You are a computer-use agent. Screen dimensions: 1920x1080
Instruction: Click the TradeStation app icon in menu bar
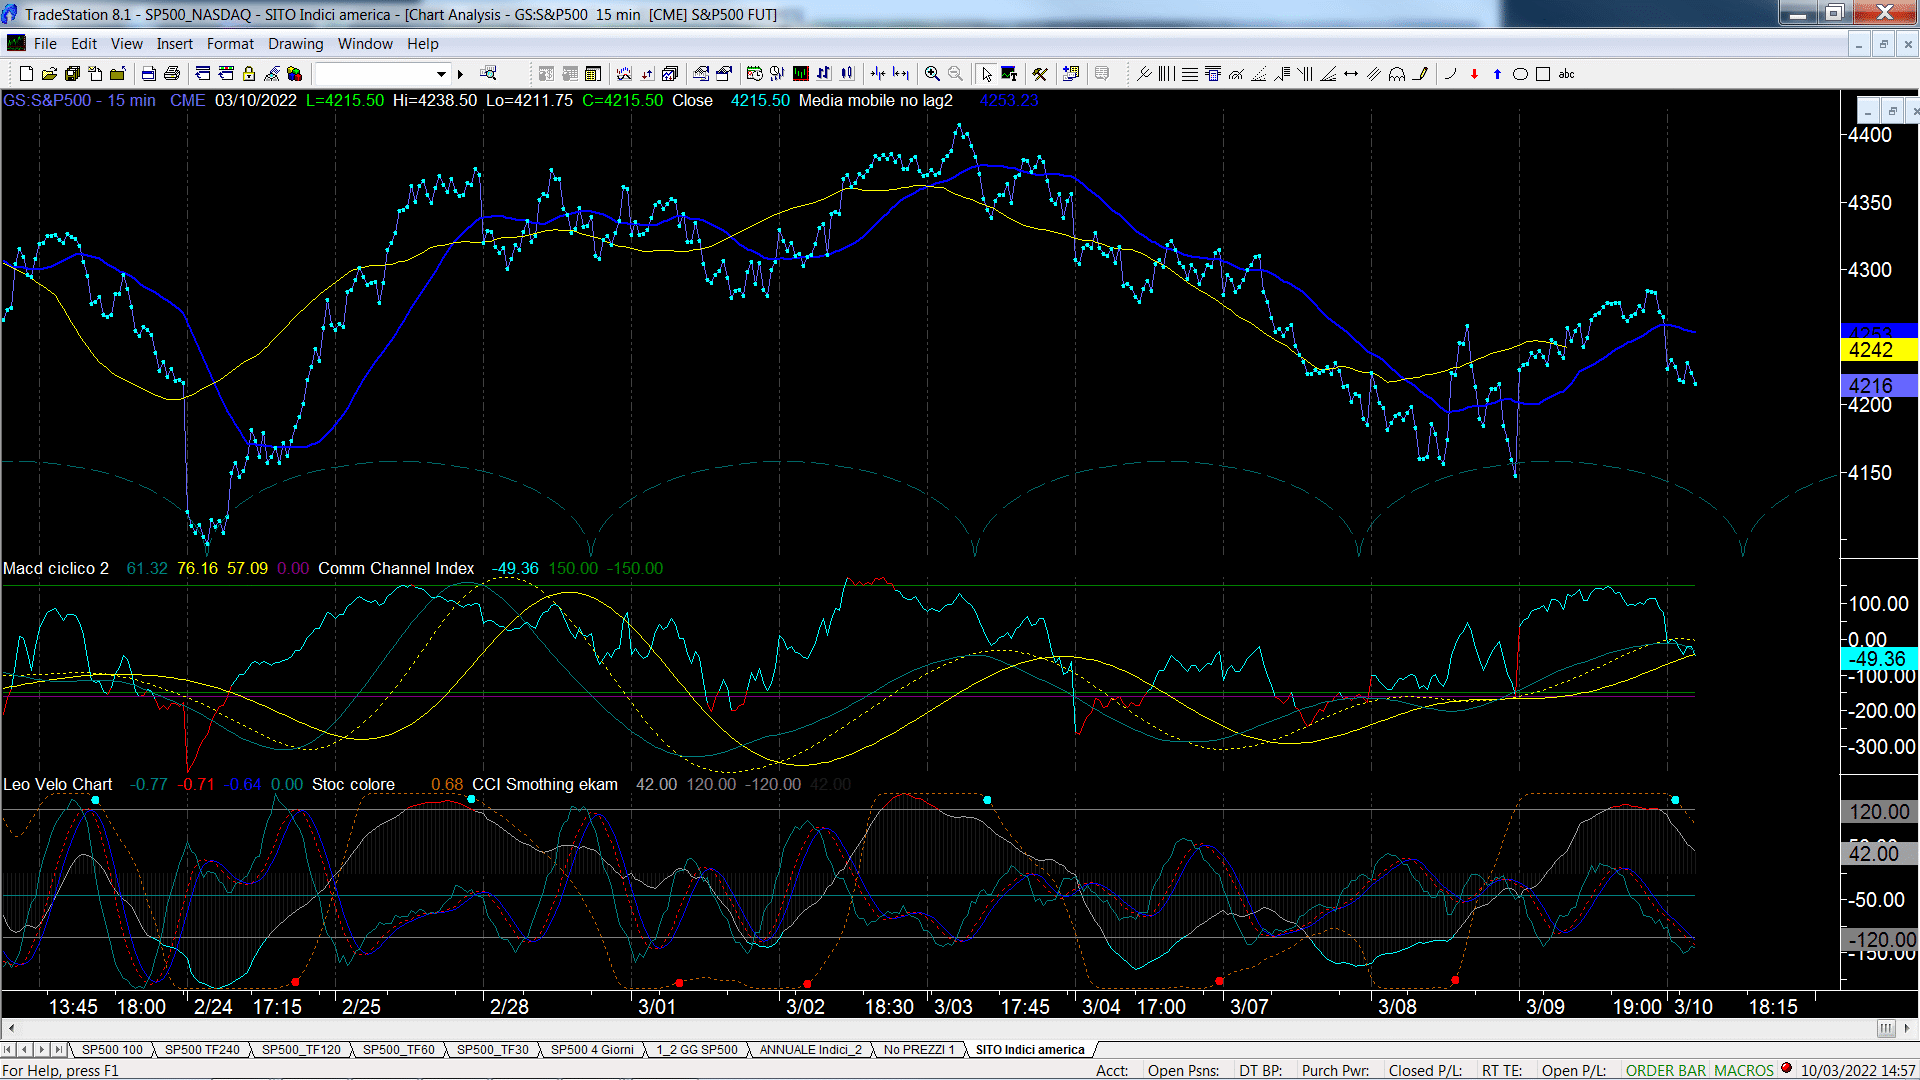point(16,43)
